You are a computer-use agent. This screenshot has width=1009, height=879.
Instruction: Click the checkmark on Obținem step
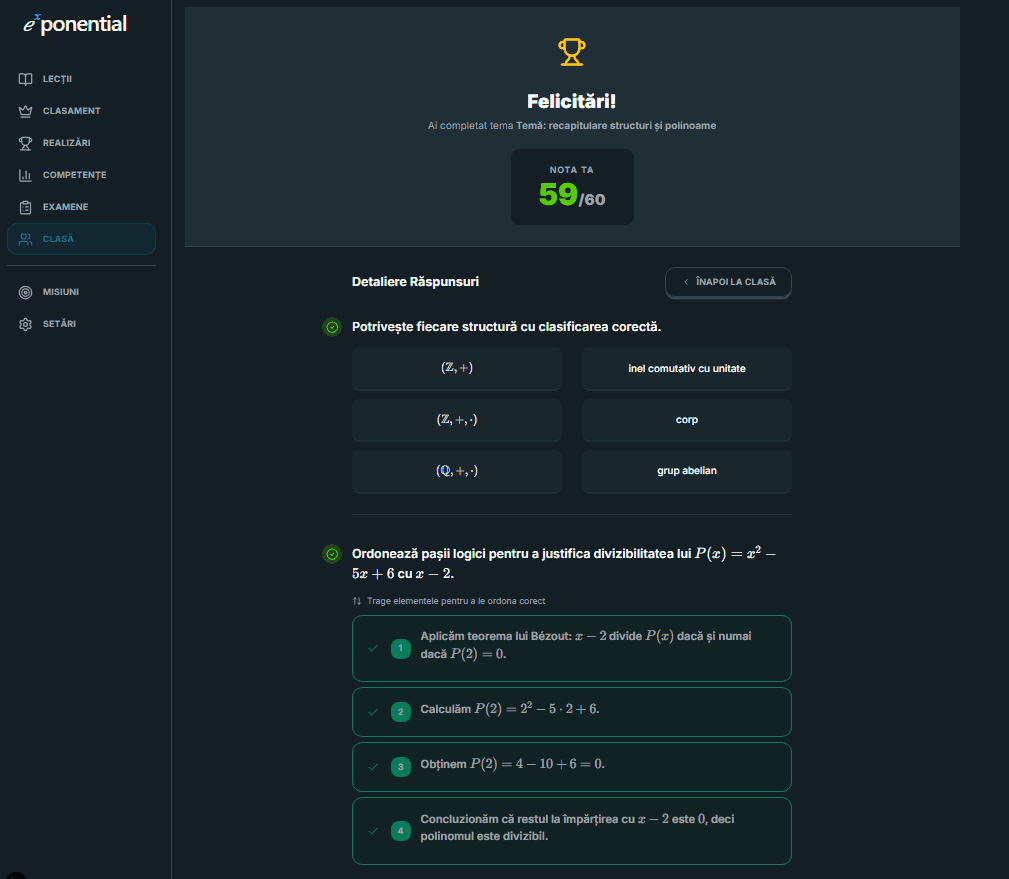click(x=373, y=766)
